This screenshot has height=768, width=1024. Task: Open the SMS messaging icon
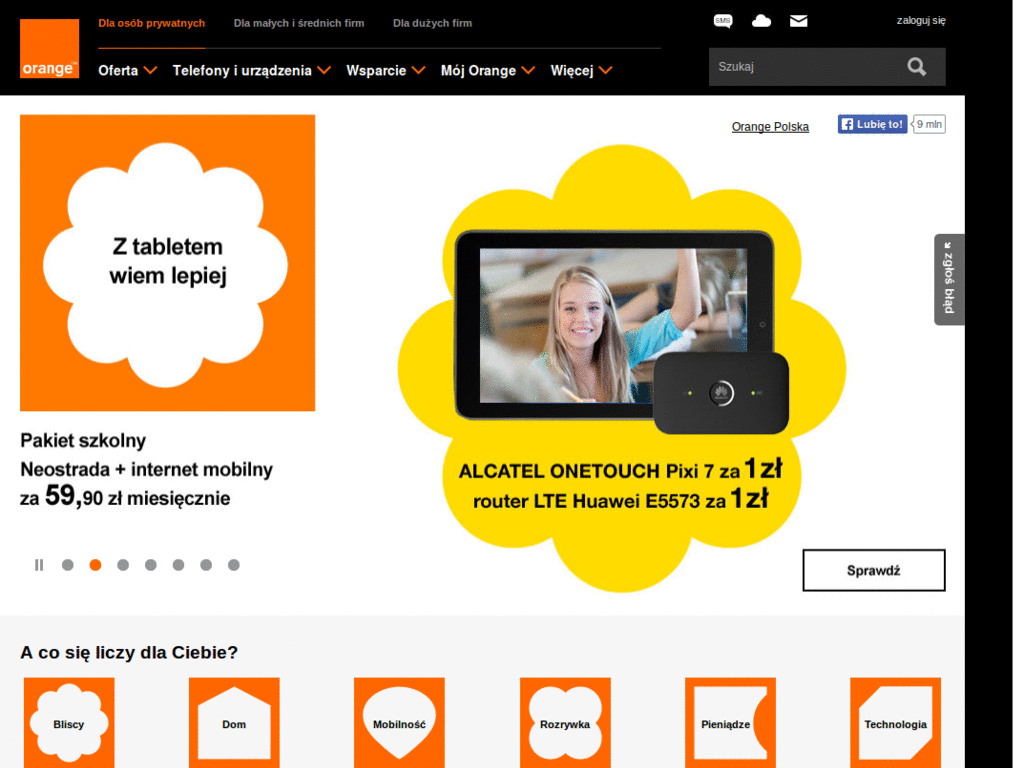pyautogui.click(x=722, y=20)
